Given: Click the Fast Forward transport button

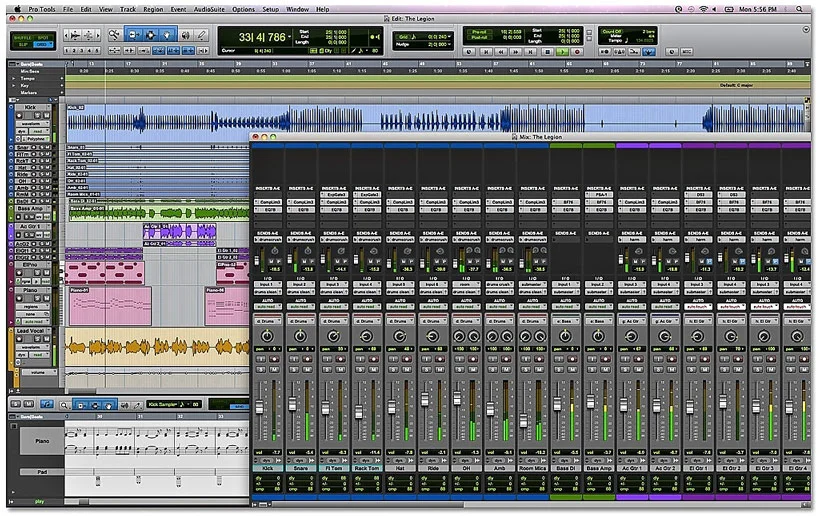Looking at the screenshot, I should pyautogui.click(x=516, y=52).
